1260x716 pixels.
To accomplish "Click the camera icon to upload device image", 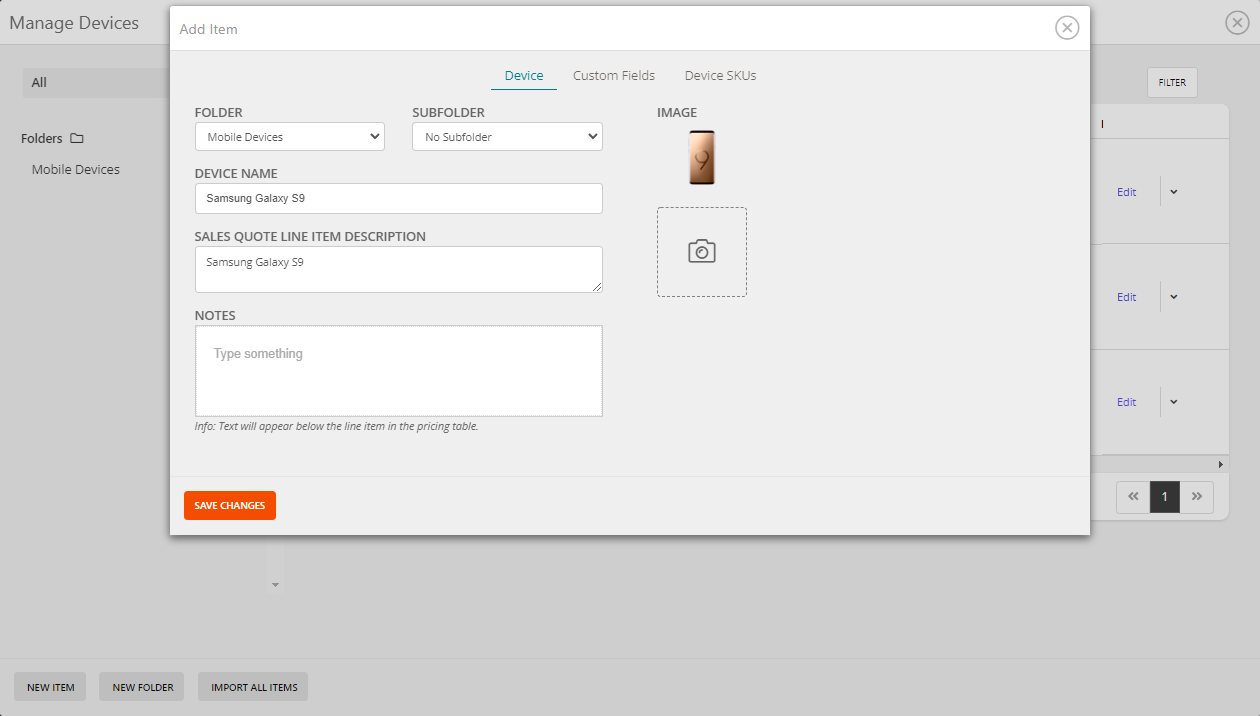I will (701, 251).
